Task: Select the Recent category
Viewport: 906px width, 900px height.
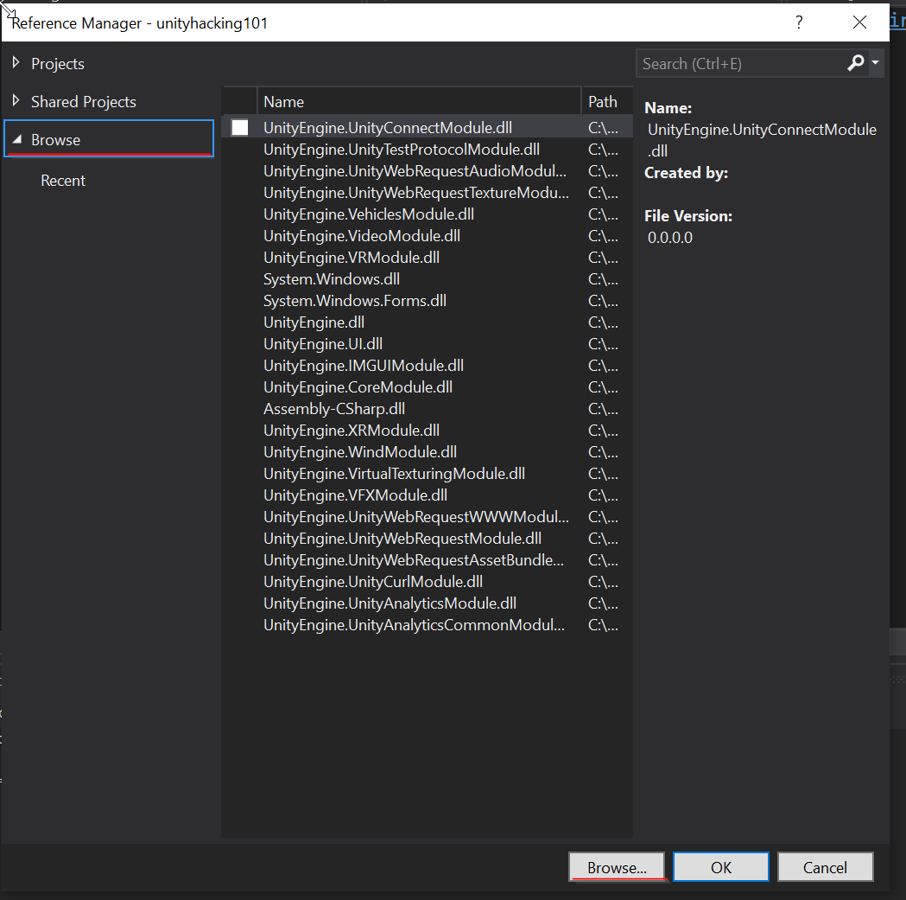Action: tap(63, 181)
